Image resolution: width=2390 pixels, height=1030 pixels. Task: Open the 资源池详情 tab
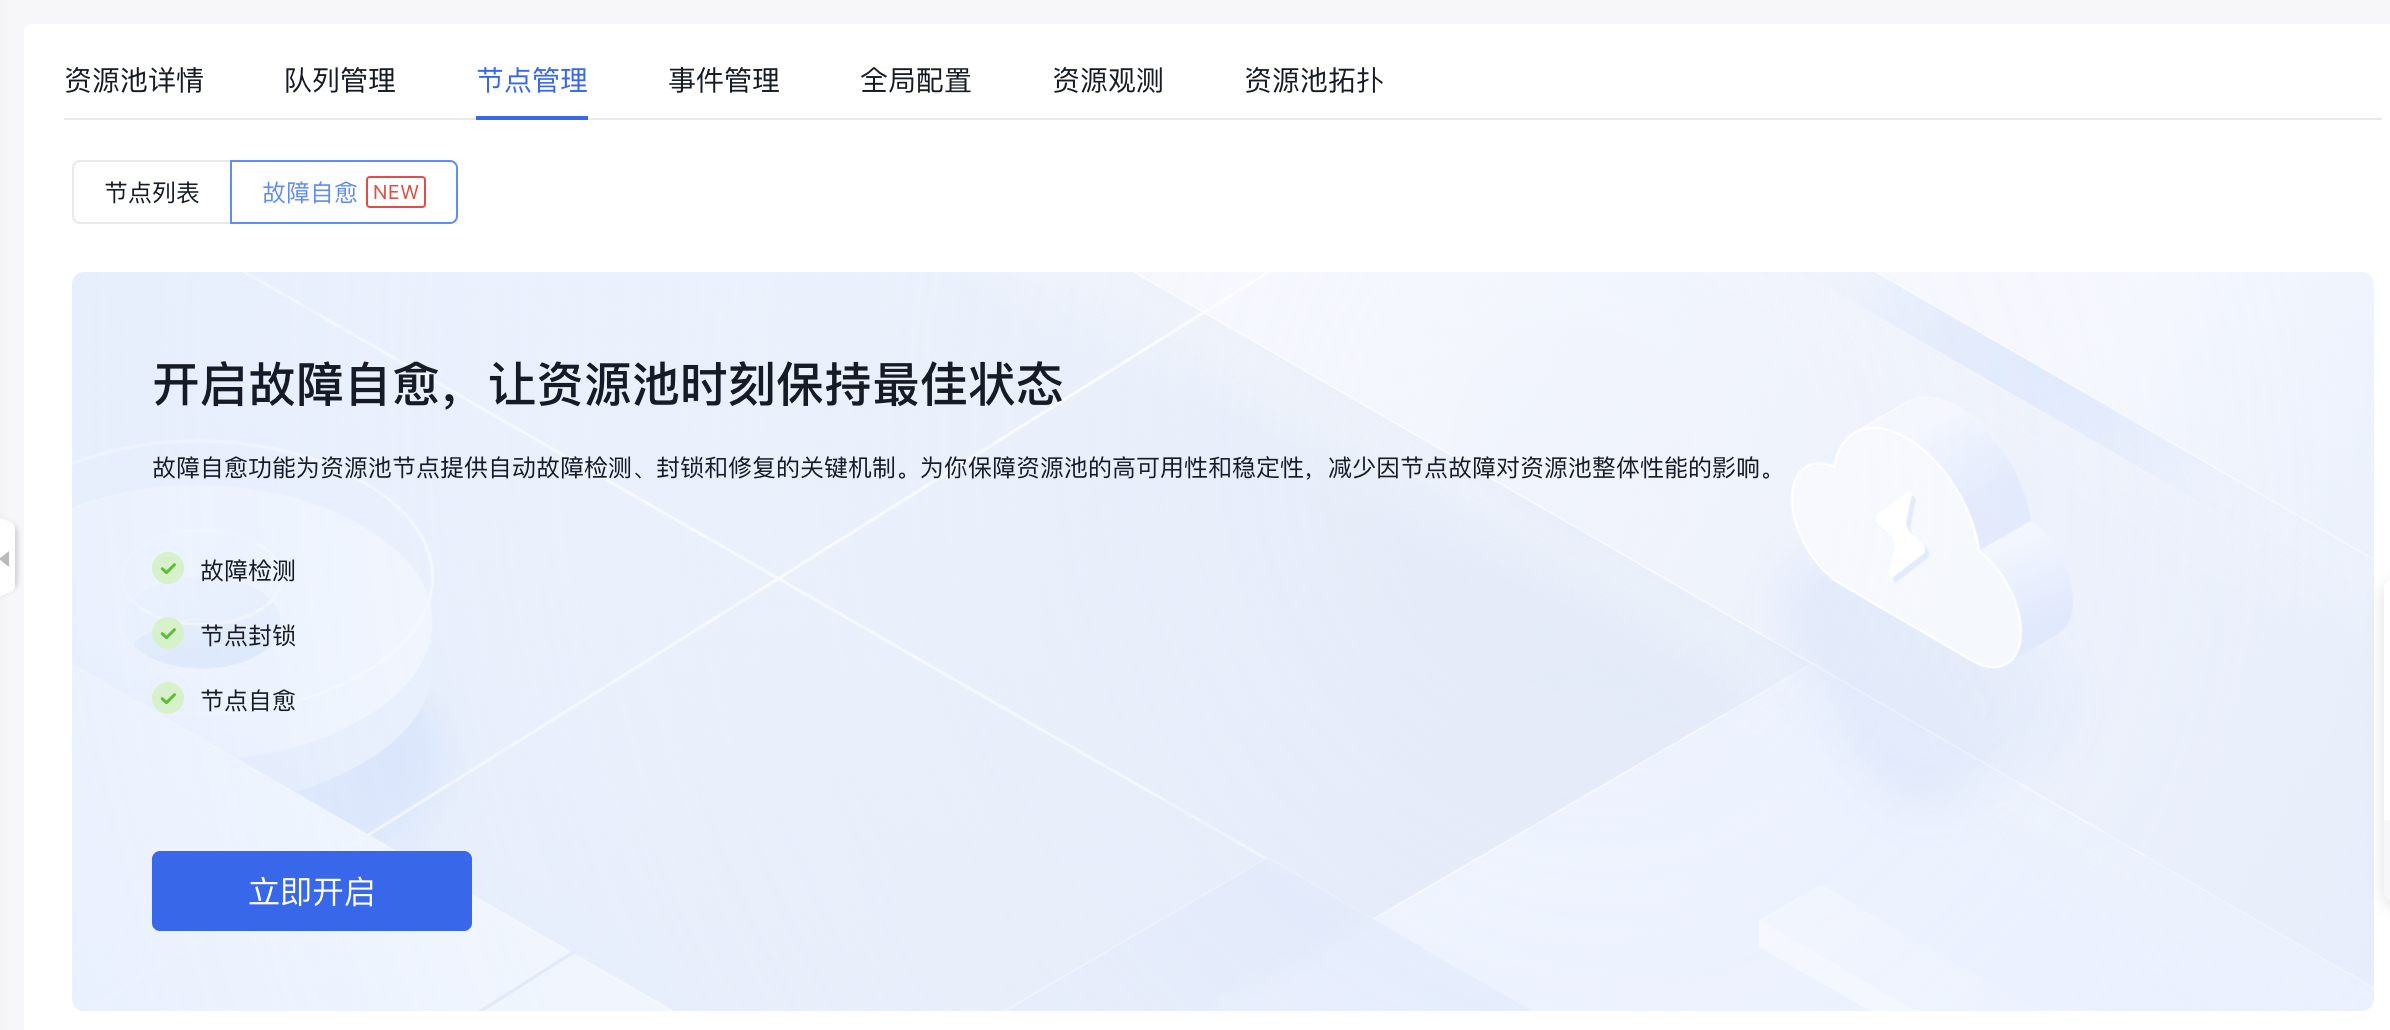pyautogui.click(x=134, y=80)
